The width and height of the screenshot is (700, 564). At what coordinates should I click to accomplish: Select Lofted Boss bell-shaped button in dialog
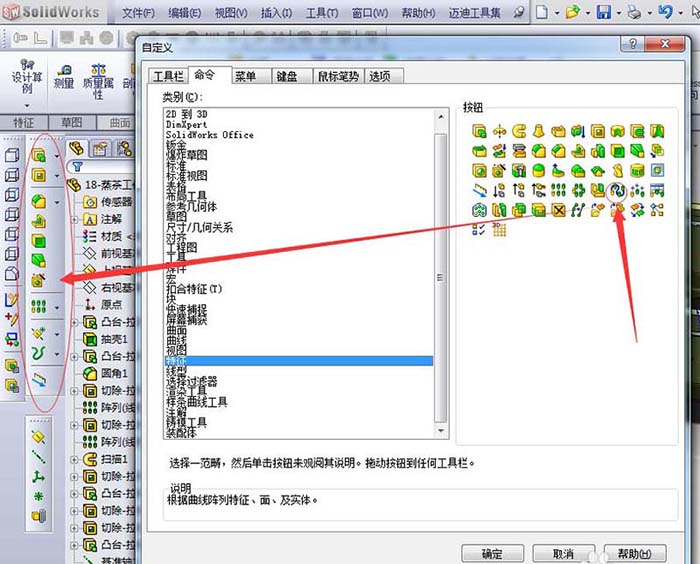click(x=538, y=131)
